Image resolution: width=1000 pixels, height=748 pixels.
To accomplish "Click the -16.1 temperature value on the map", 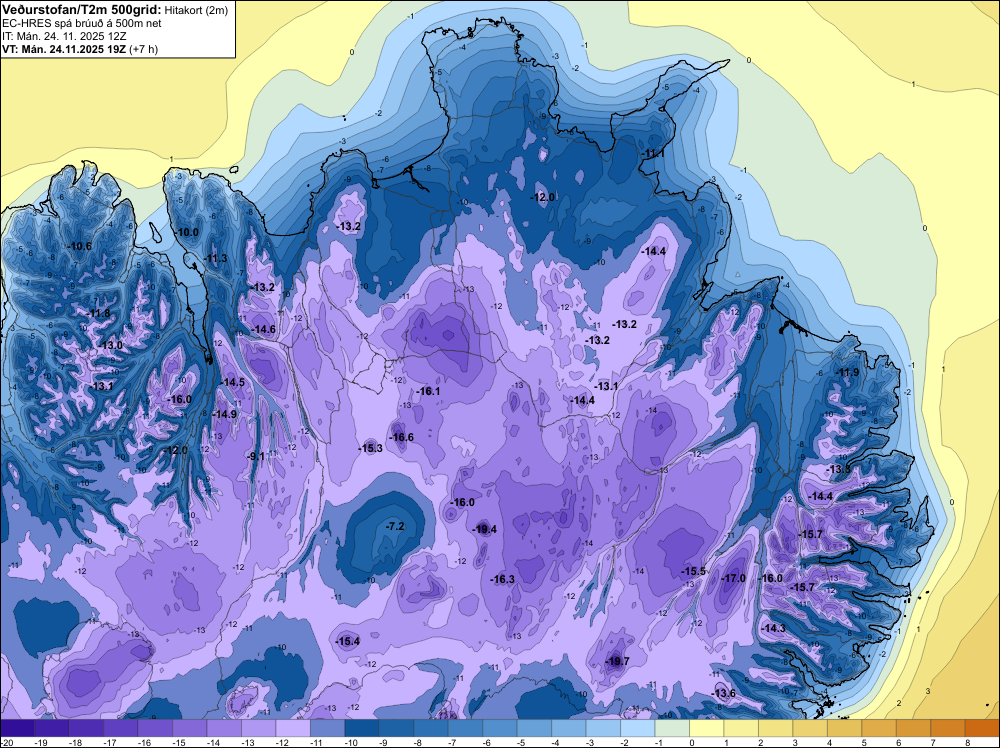I will pos(428,391).
